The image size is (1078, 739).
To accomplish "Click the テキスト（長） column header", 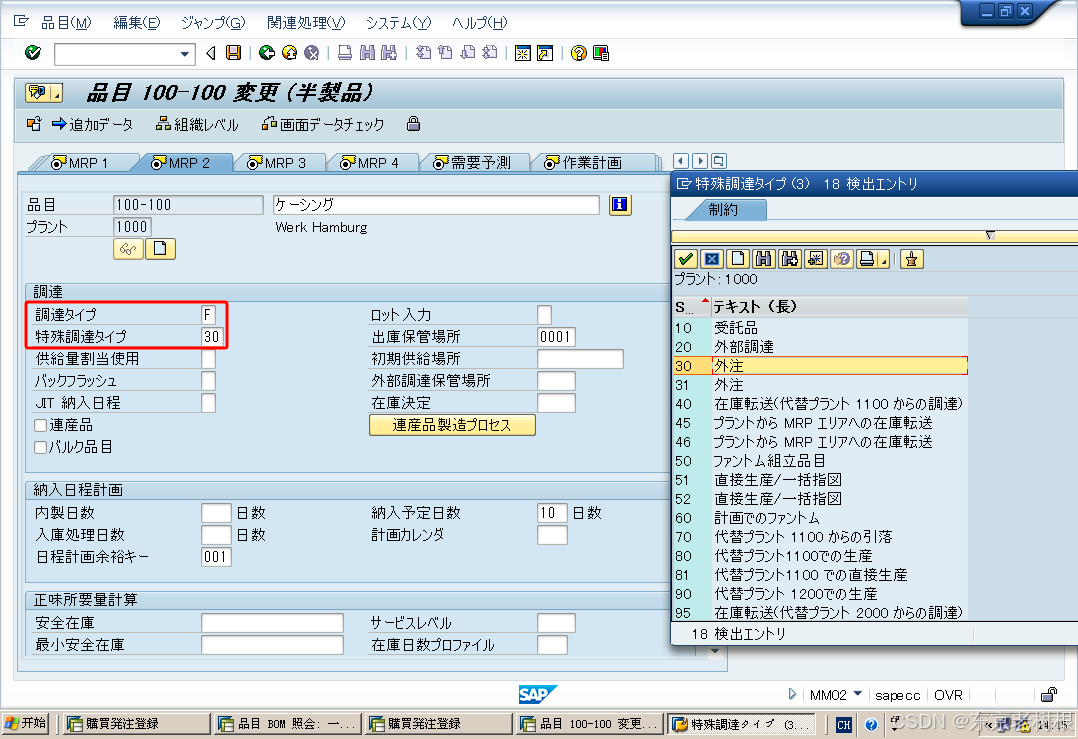I will (x=839, y=307).
